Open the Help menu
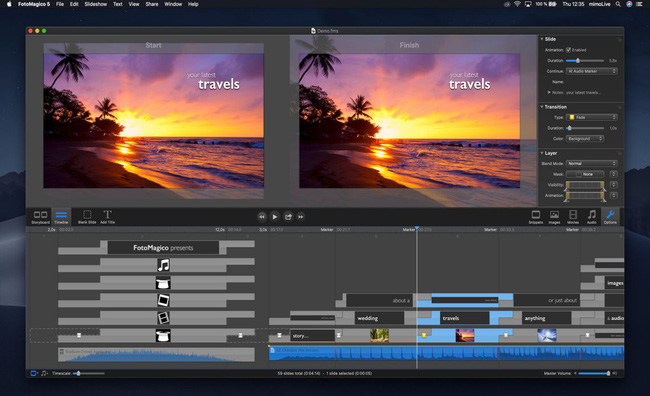Image resolution: width=650 pixels, height=396 pixels. 193,4
